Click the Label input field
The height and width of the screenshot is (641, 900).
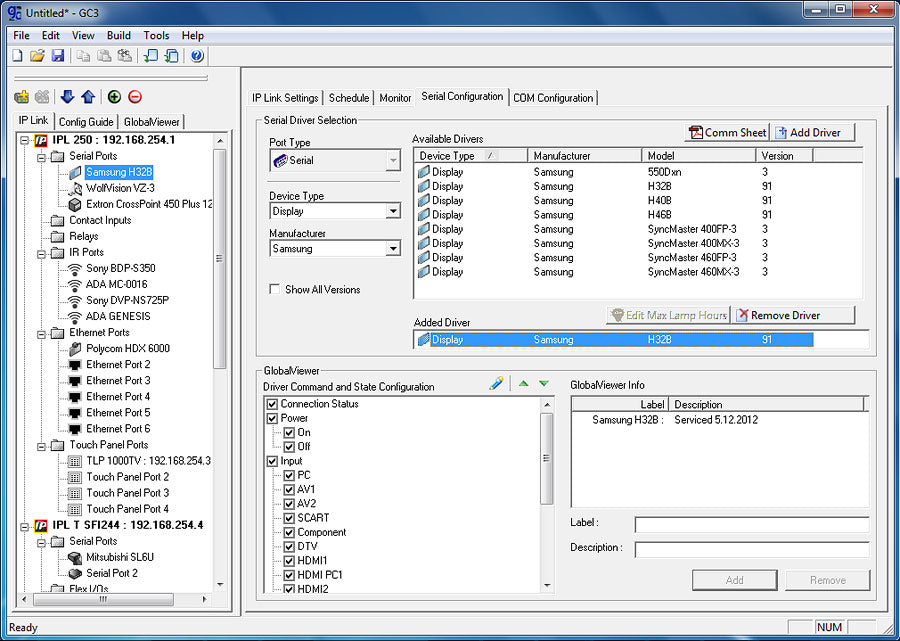pos(752,524)
